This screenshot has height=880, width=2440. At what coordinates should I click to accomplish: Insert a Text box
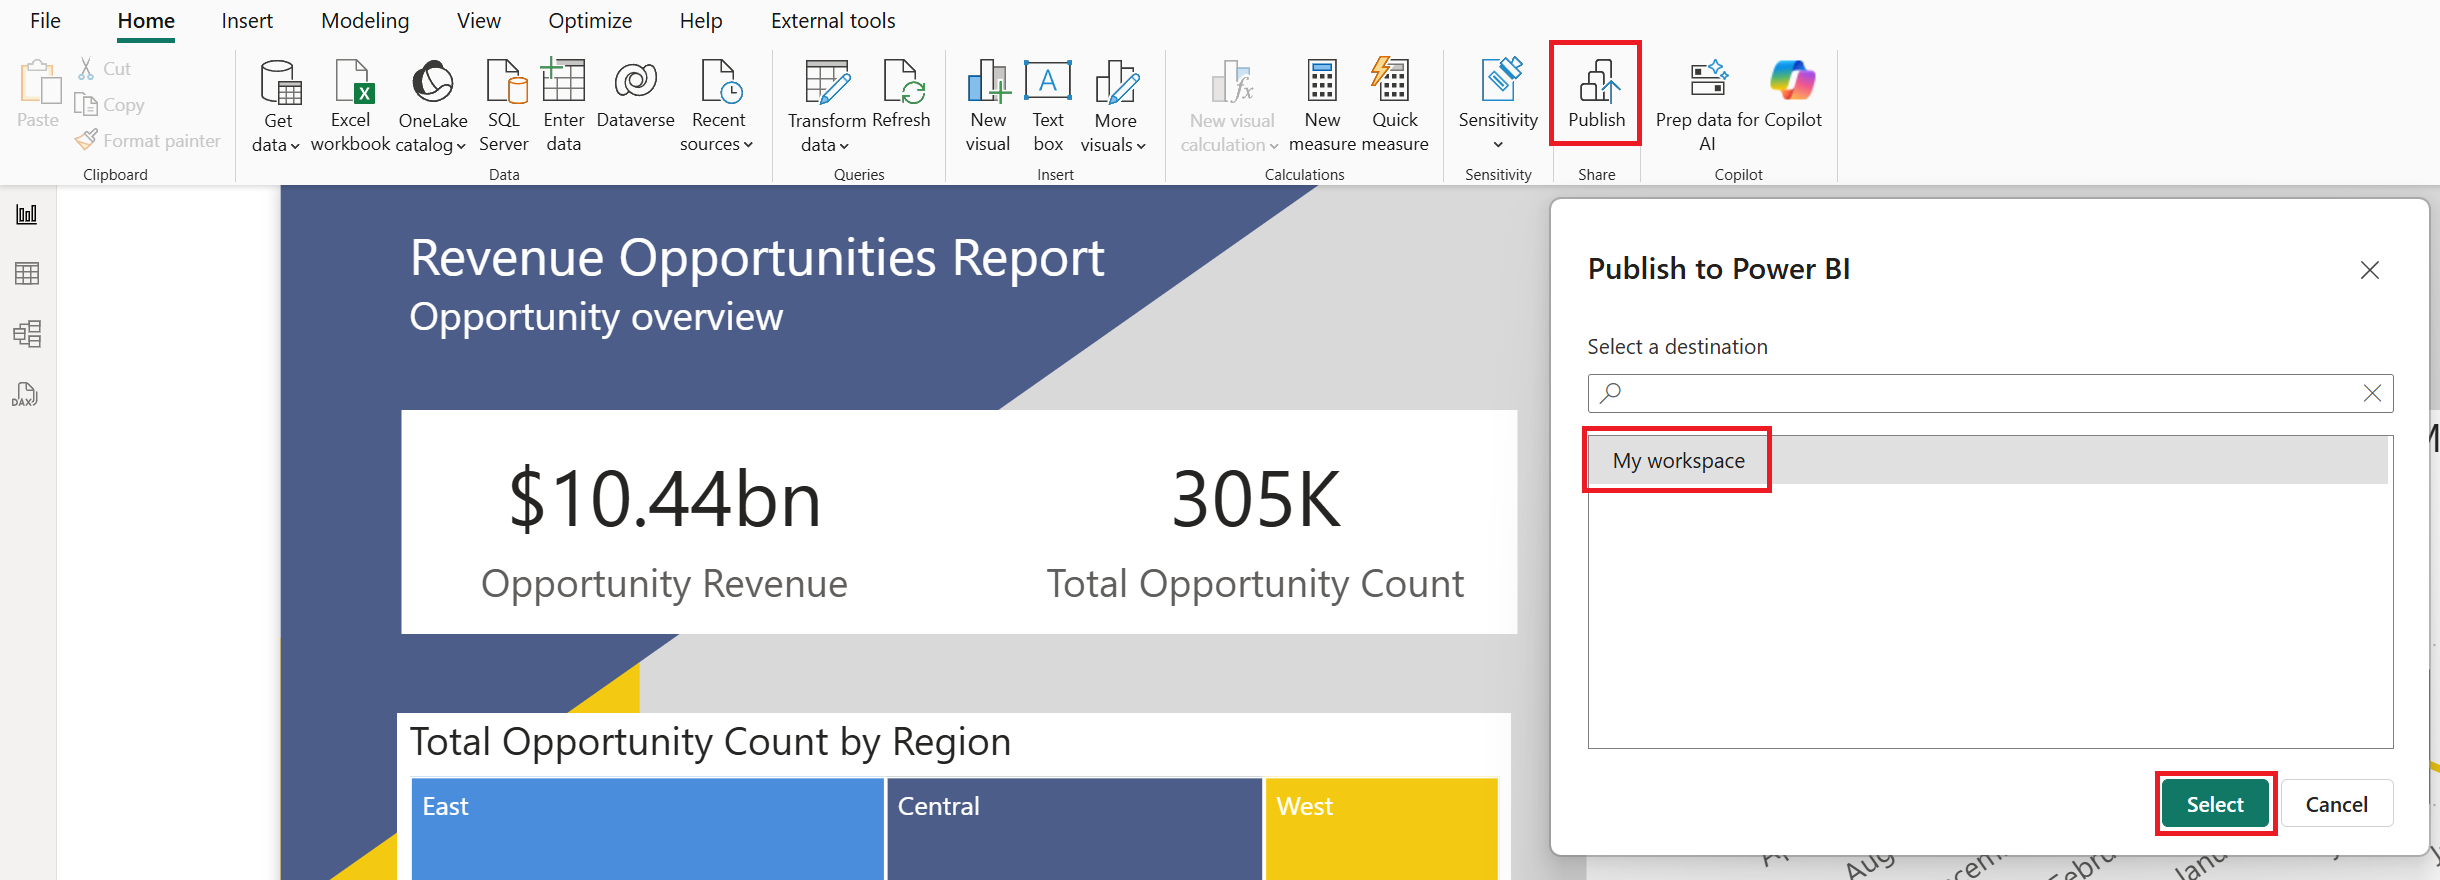pyautogui.click(x=1048, y=106)
